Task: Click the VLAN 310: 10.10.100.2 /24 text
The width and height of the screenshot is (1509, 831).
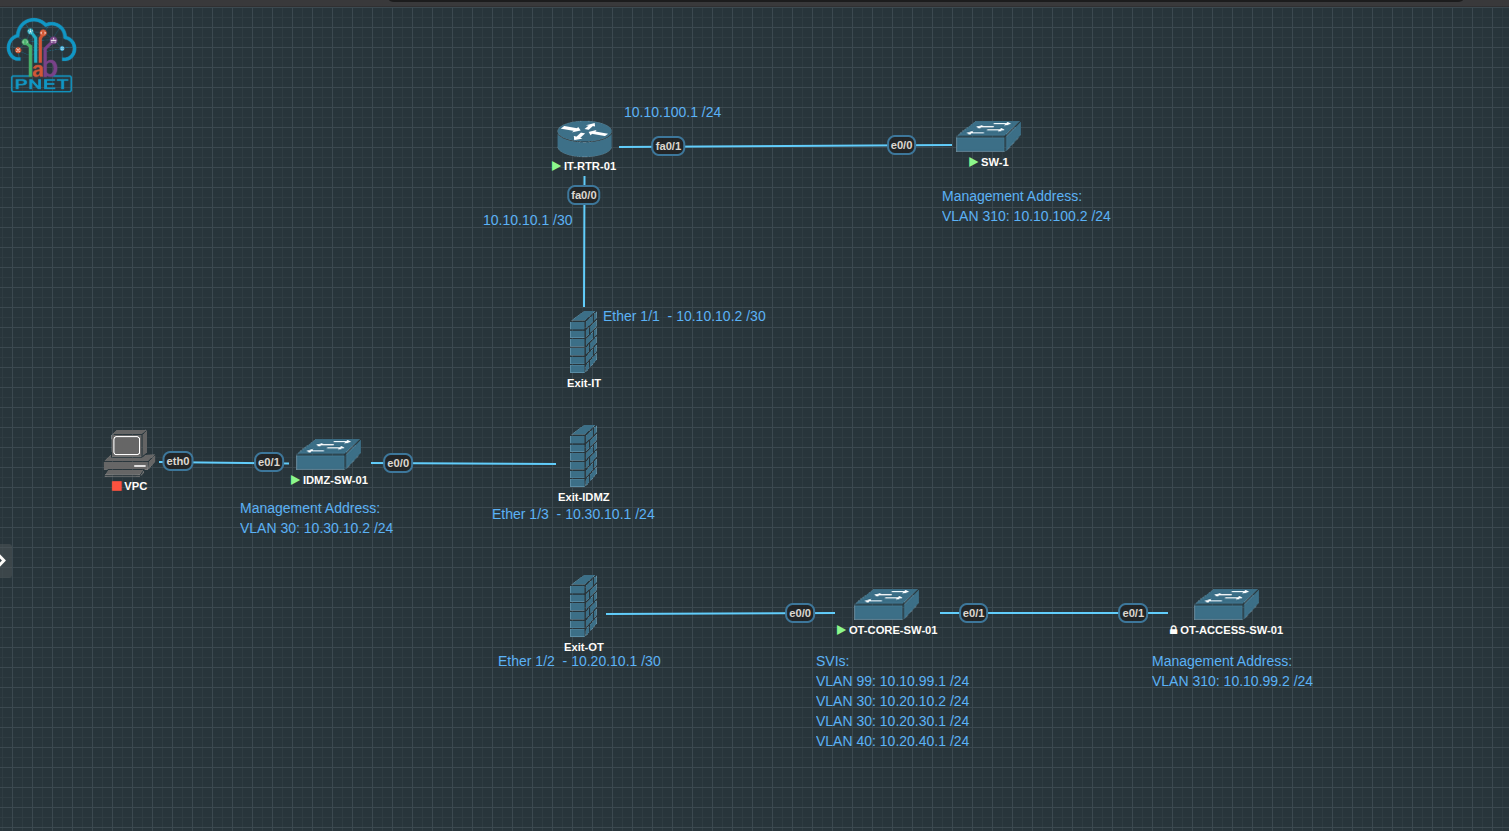Action: click(1026, 216)
